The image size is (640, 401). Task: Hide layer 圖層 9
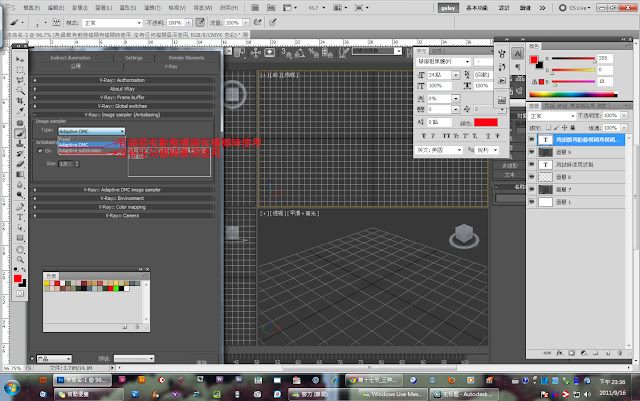click(x=531, y=152)
